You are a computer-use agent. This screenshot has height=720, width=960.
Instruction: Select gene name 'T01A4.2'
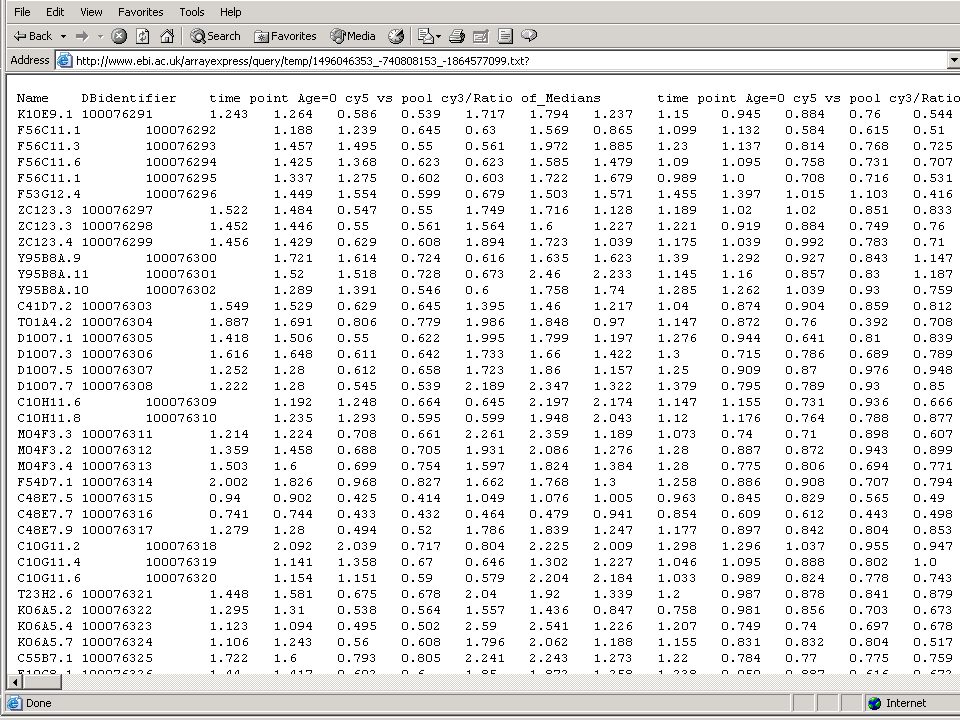pyautogui.click(x=45, y=321)
